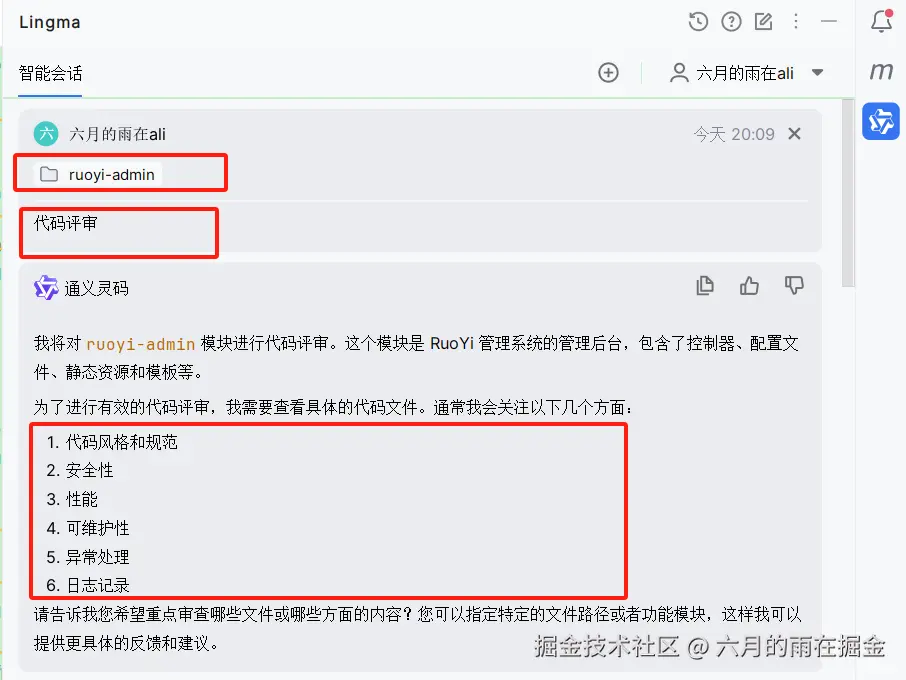This screenshot has width=906, height=680.
Task: Expand the 六月的雨在ali account dropdown
Action: coord(817,73)
